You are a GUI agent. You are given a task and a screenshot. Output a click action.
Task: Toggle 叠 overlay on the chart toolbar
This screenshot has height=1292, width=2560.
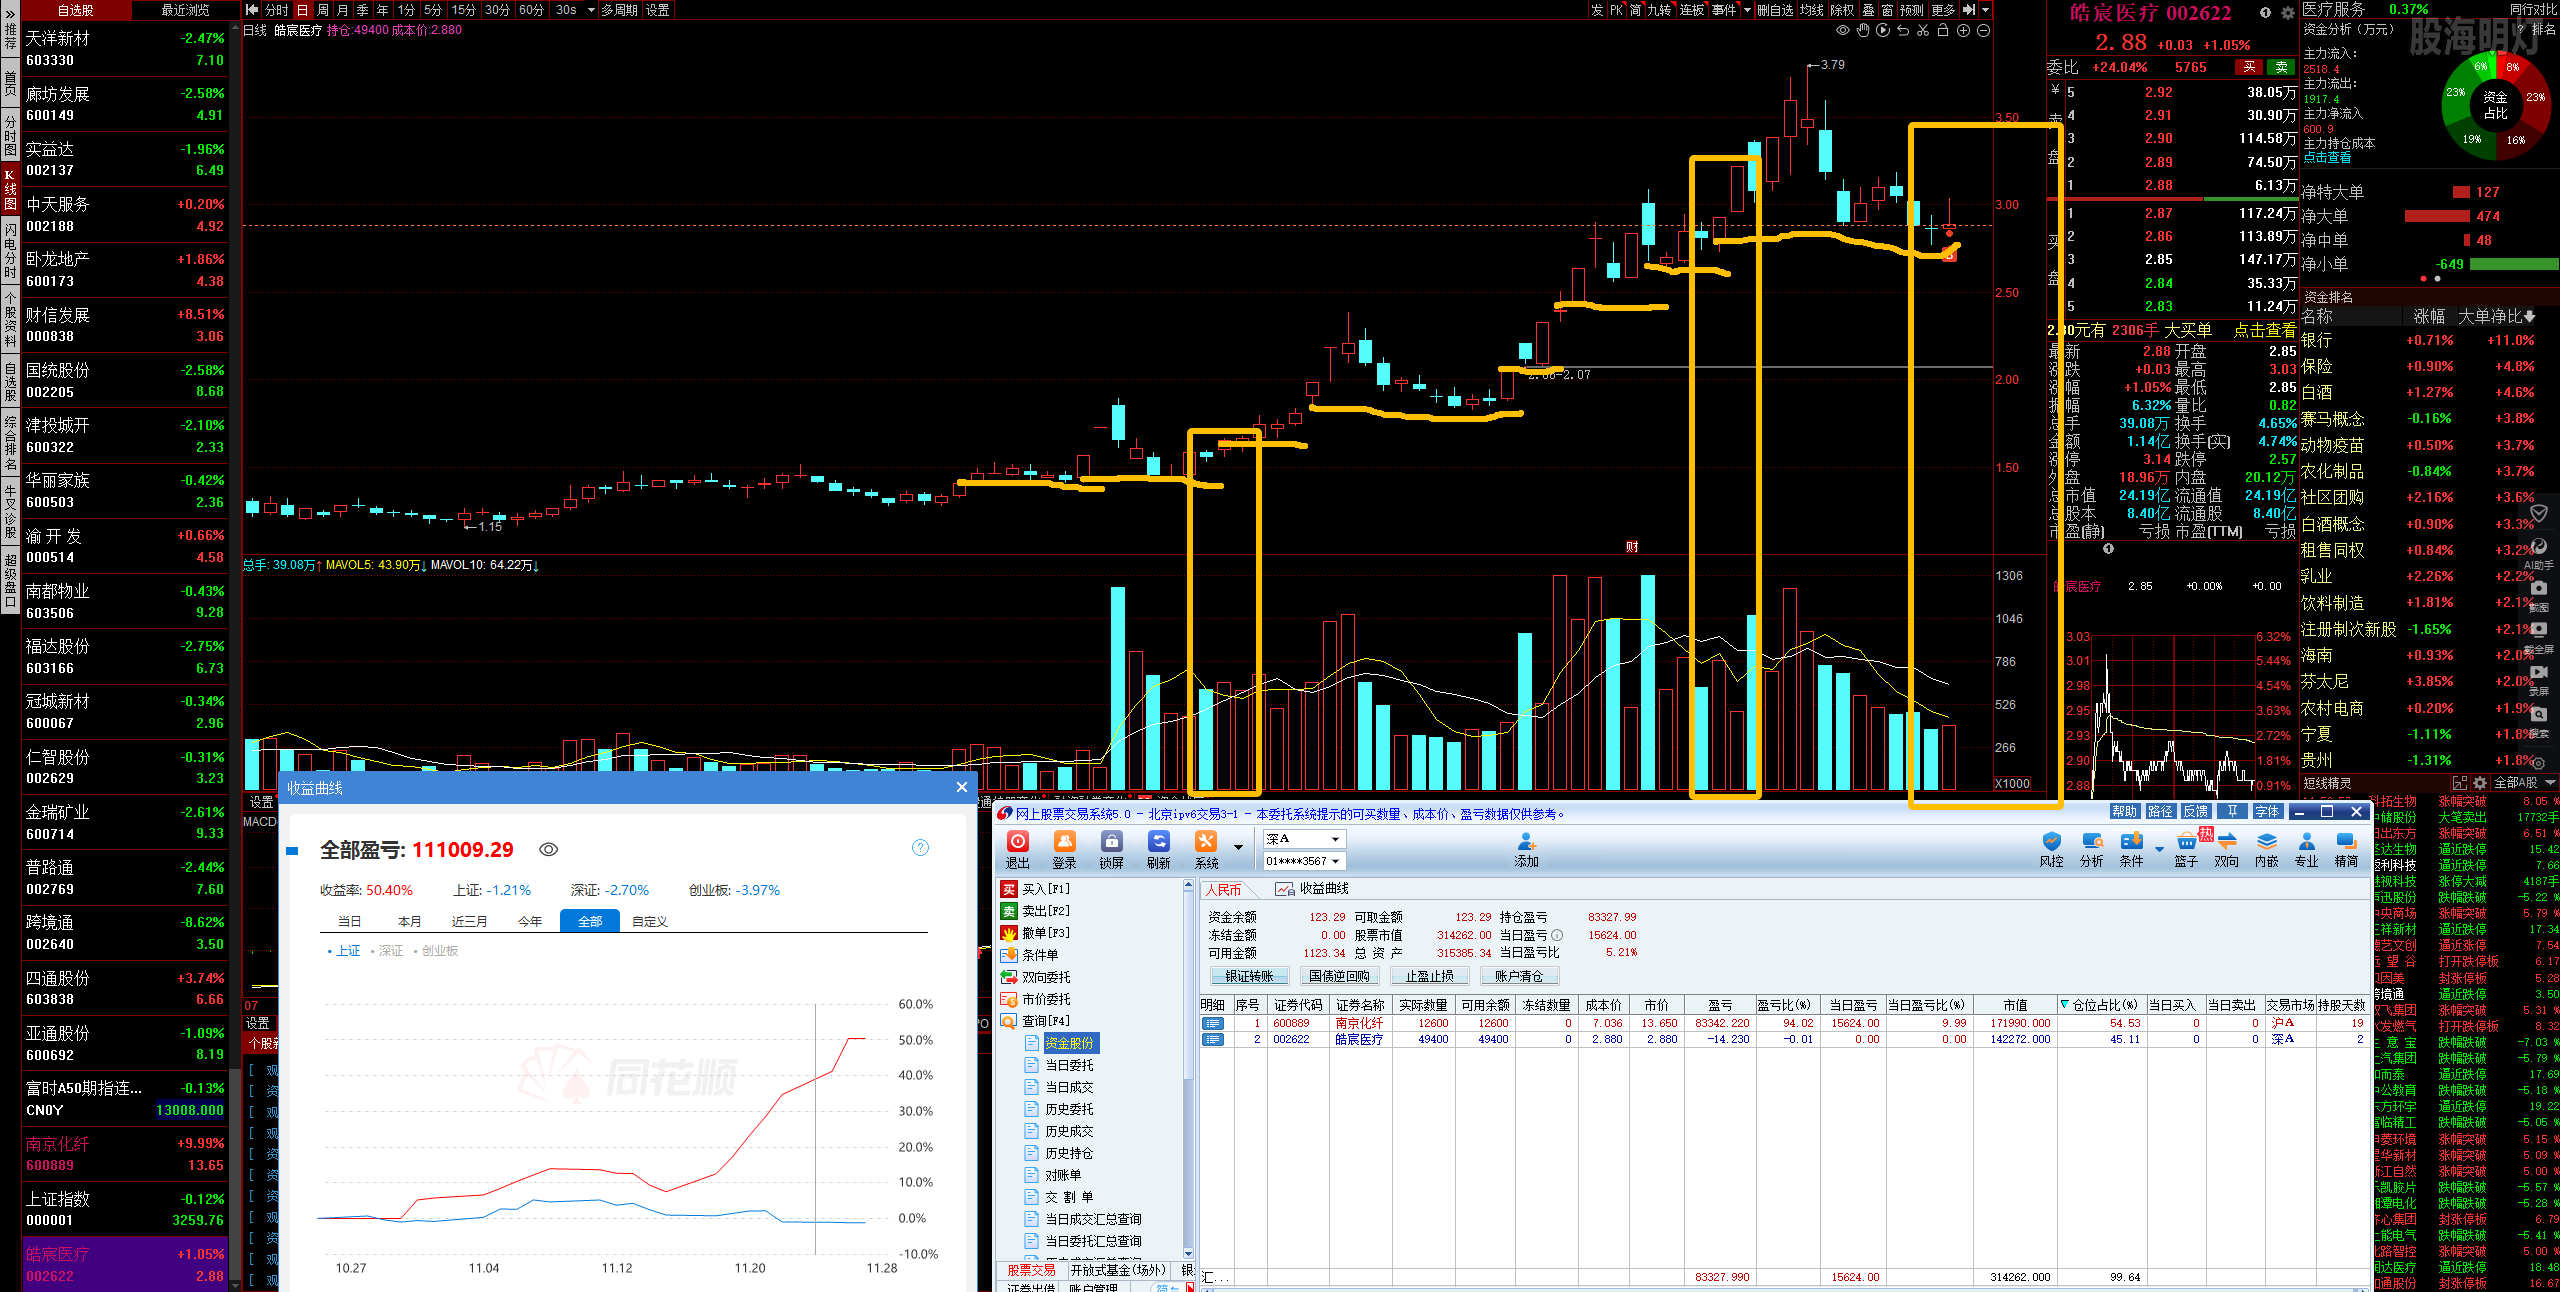click(x=1867, y=10)
